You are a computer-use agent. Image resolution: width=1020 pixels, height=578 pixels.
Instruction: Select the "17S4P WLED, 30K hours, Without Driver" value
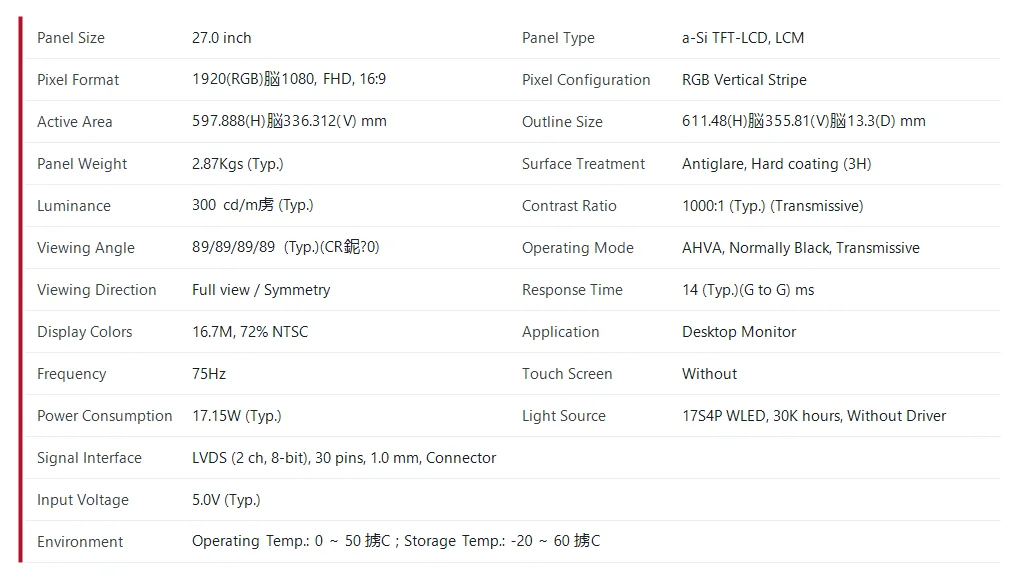pyautogui.click(x=814, y=416)
